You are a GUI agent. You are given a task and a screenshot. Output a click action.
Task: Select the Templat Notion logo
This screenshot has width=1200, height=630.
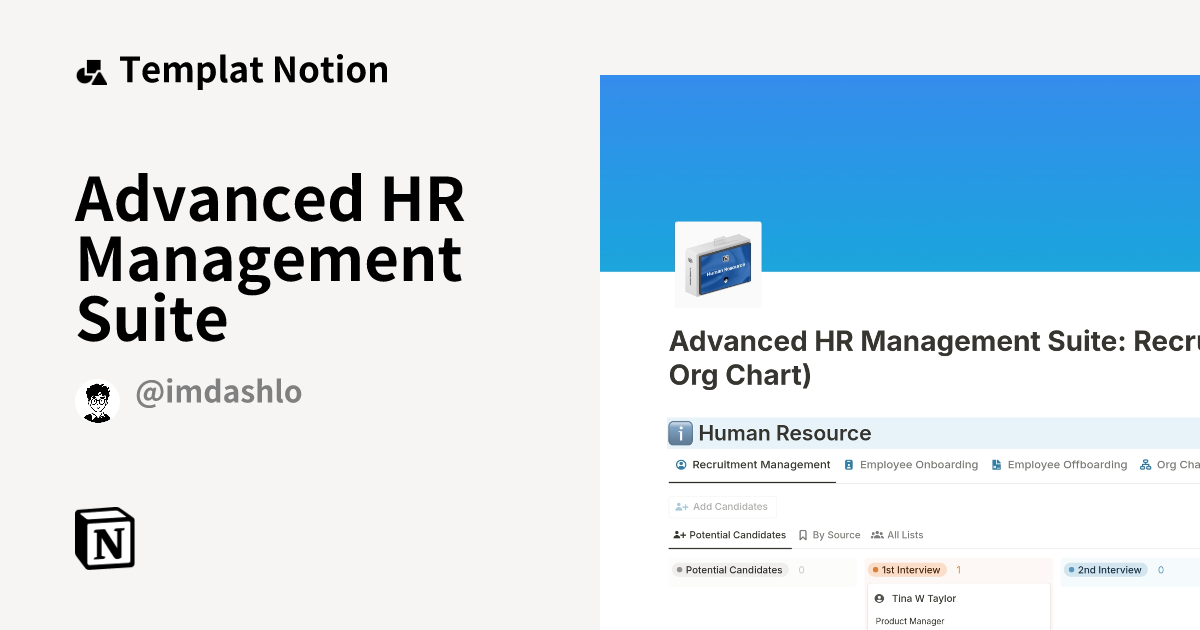92,69
